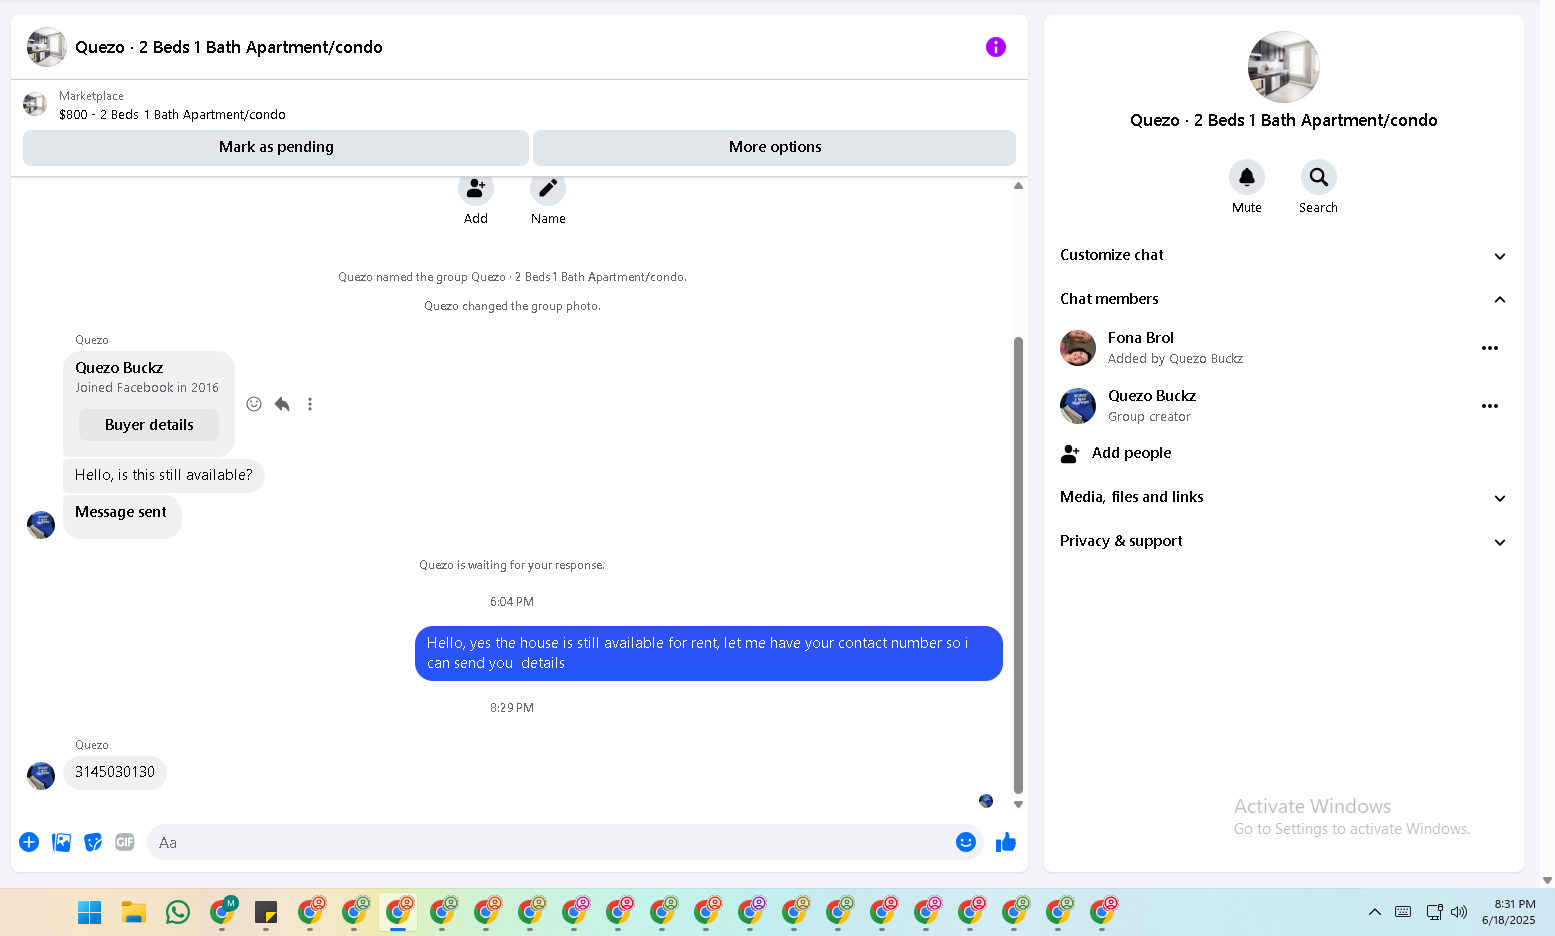Image resolution: width=1555 pixels, height=936 pixels.
Task: Click the "Message sent" bubble
Action: point(122,516)
